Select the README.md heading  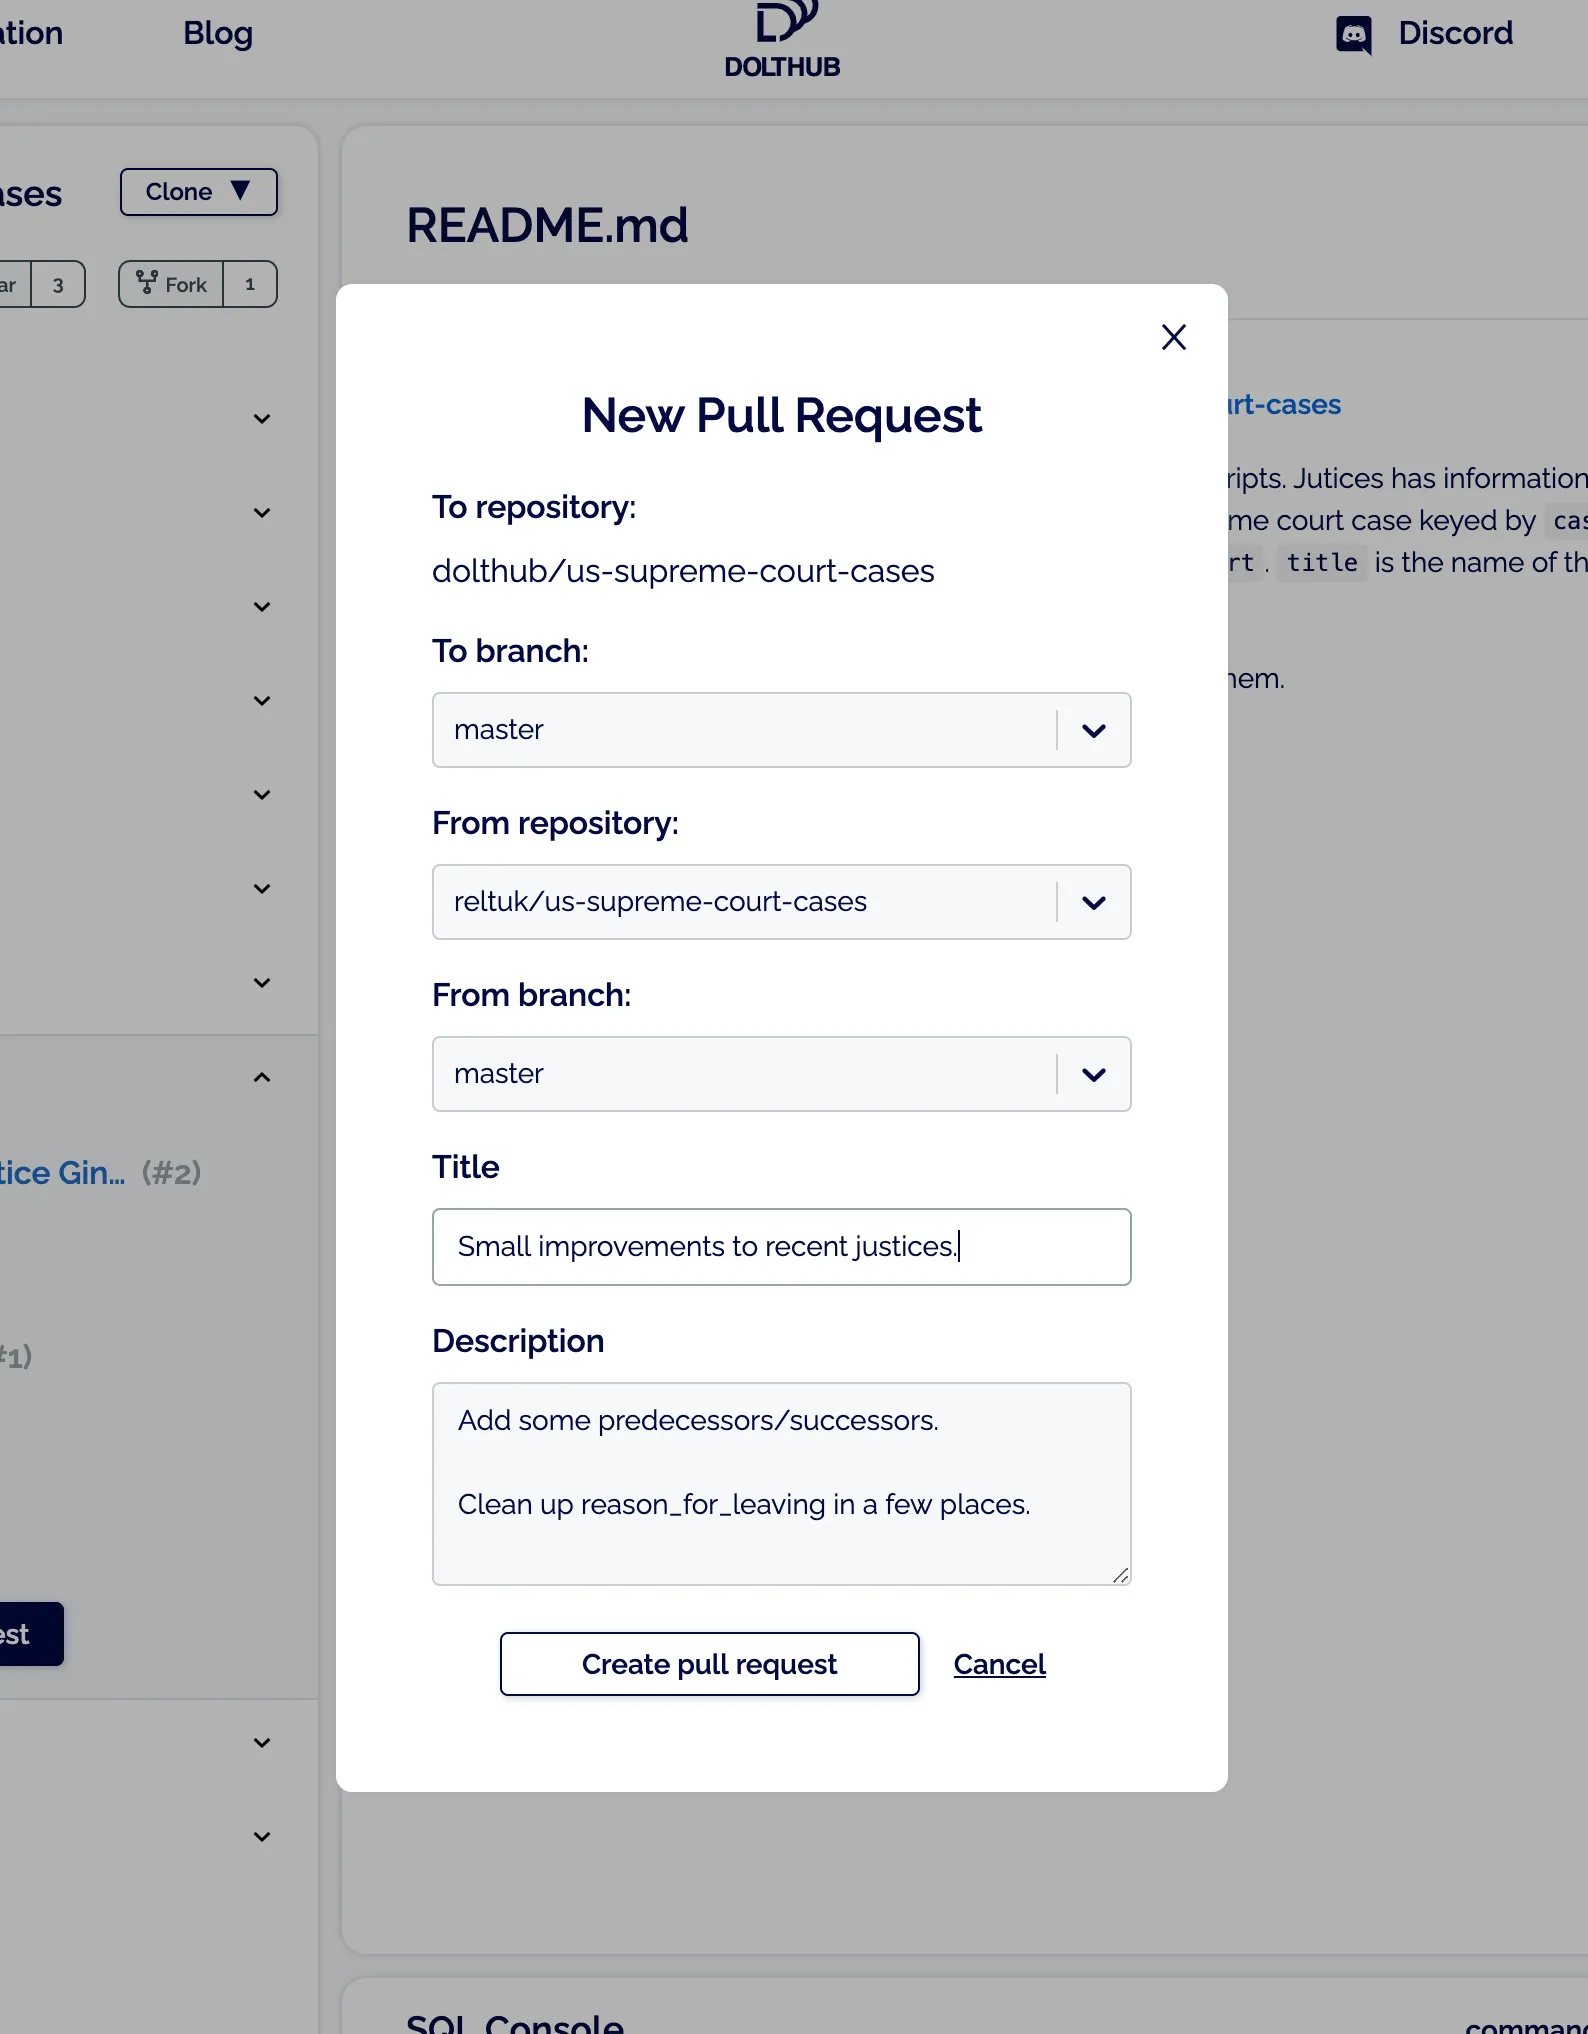(x=546, y=226)
